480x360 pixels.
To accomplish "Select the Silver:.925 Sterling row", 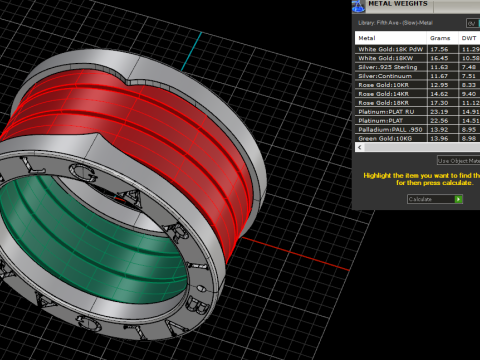I will point(417,67).
